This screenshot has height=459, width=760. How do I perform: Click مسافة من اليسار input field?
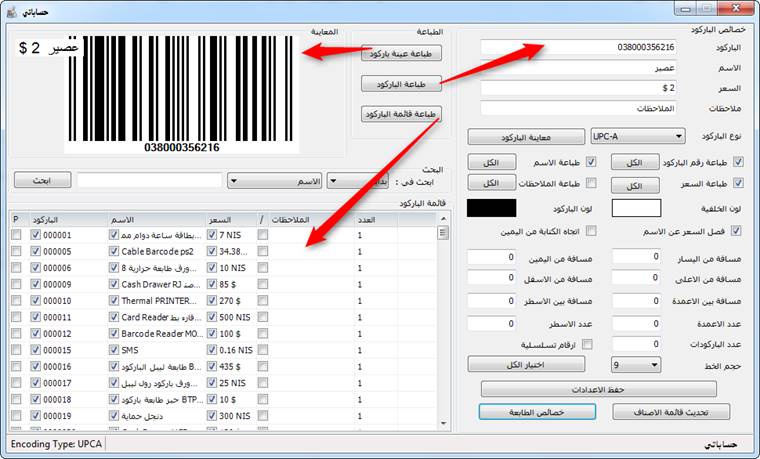tap(636, 256)
